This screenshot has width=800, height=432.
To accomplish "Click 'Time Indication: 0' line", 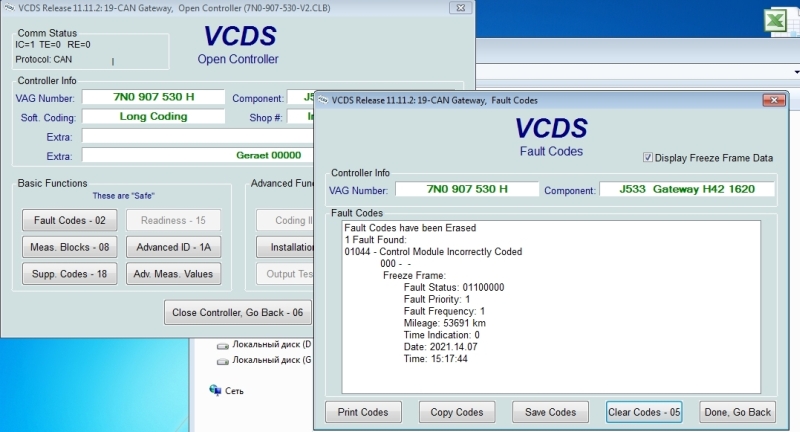I will pyautogui.click(x=441, y=335).
